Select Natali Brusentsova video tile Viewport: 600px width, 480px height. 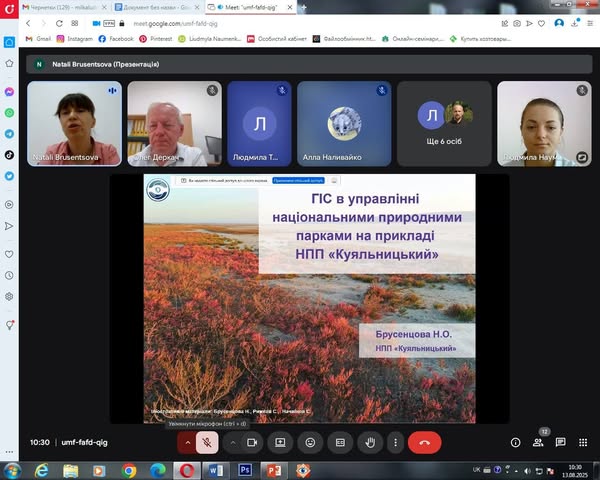[75, 124]
